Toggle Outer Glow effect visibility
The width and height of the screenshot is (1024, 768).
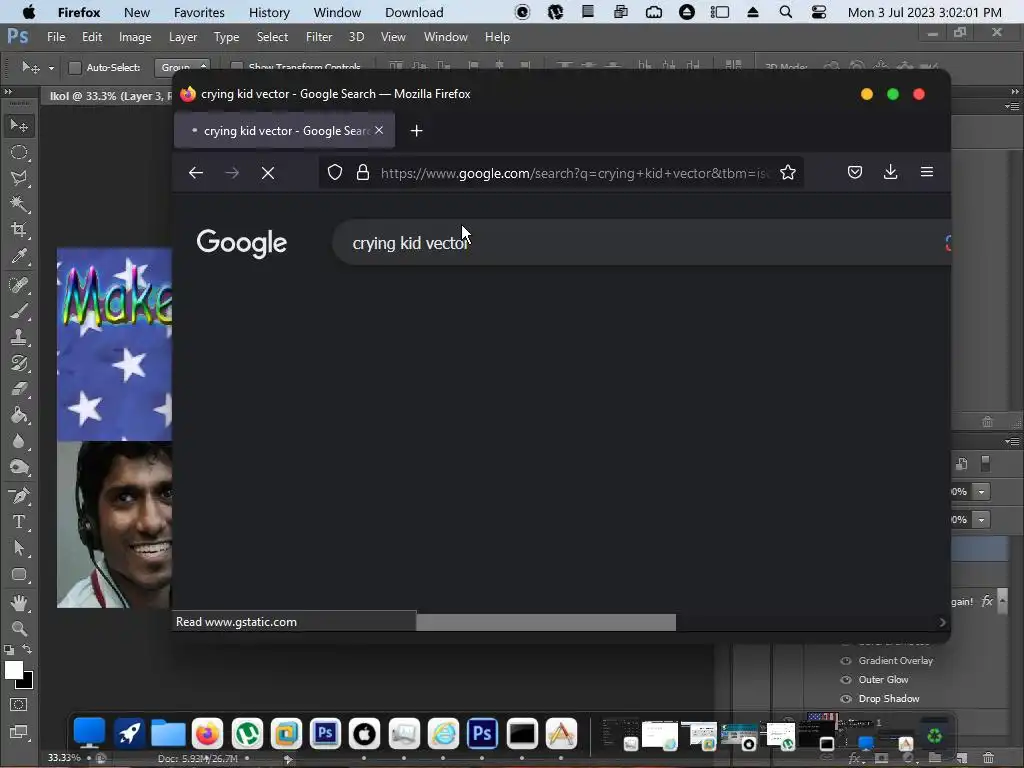pyautogui.click(x=846, y=679)
